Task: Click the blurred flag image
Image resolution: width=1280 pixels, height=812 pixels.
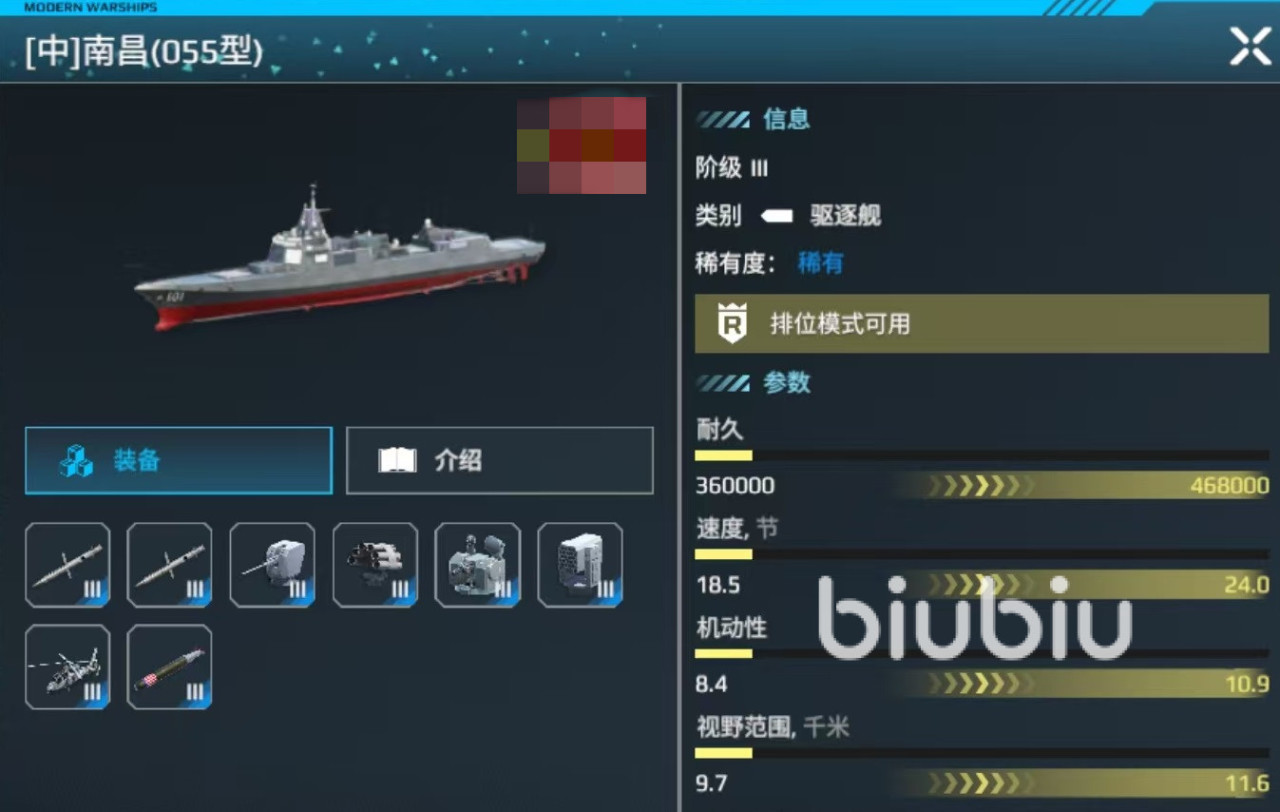Action: (581, 145)
